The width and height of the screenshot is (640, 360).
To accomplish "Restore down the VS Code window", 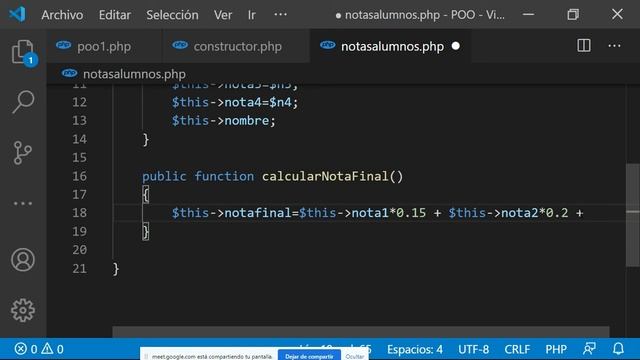I will coord(573,15).
